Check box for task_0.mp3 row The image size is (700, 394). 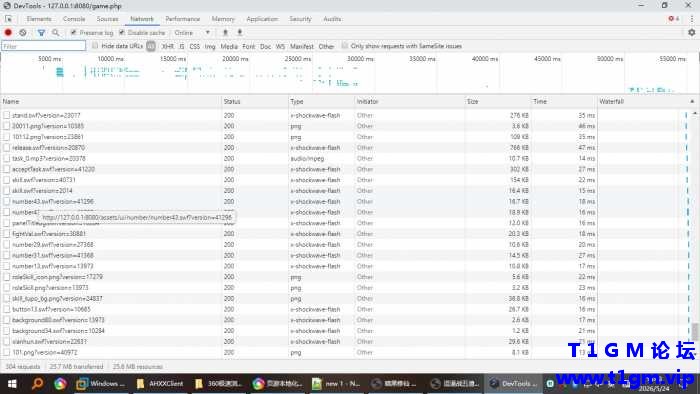click(x=6, y=158)
